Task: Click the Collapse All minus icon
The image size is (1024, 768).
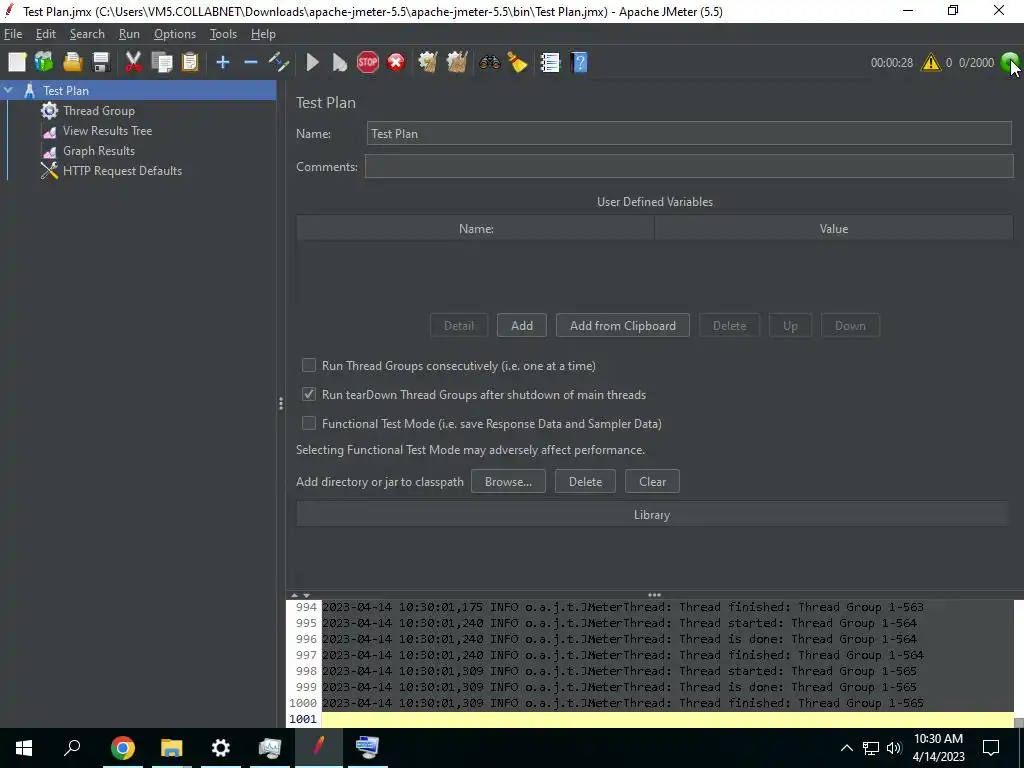Action: click(251, 63)
